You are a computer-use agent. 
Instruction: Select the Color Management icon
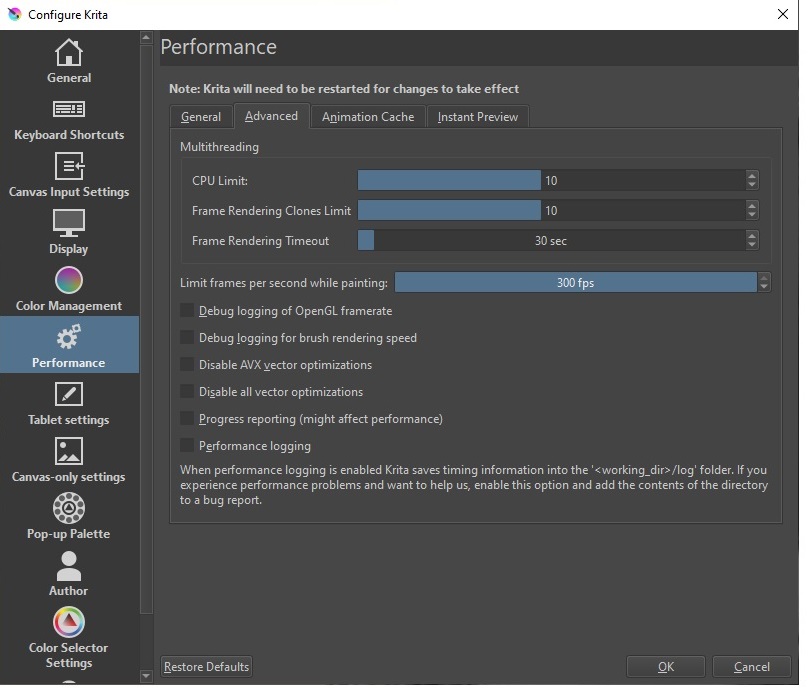point(69,280)
